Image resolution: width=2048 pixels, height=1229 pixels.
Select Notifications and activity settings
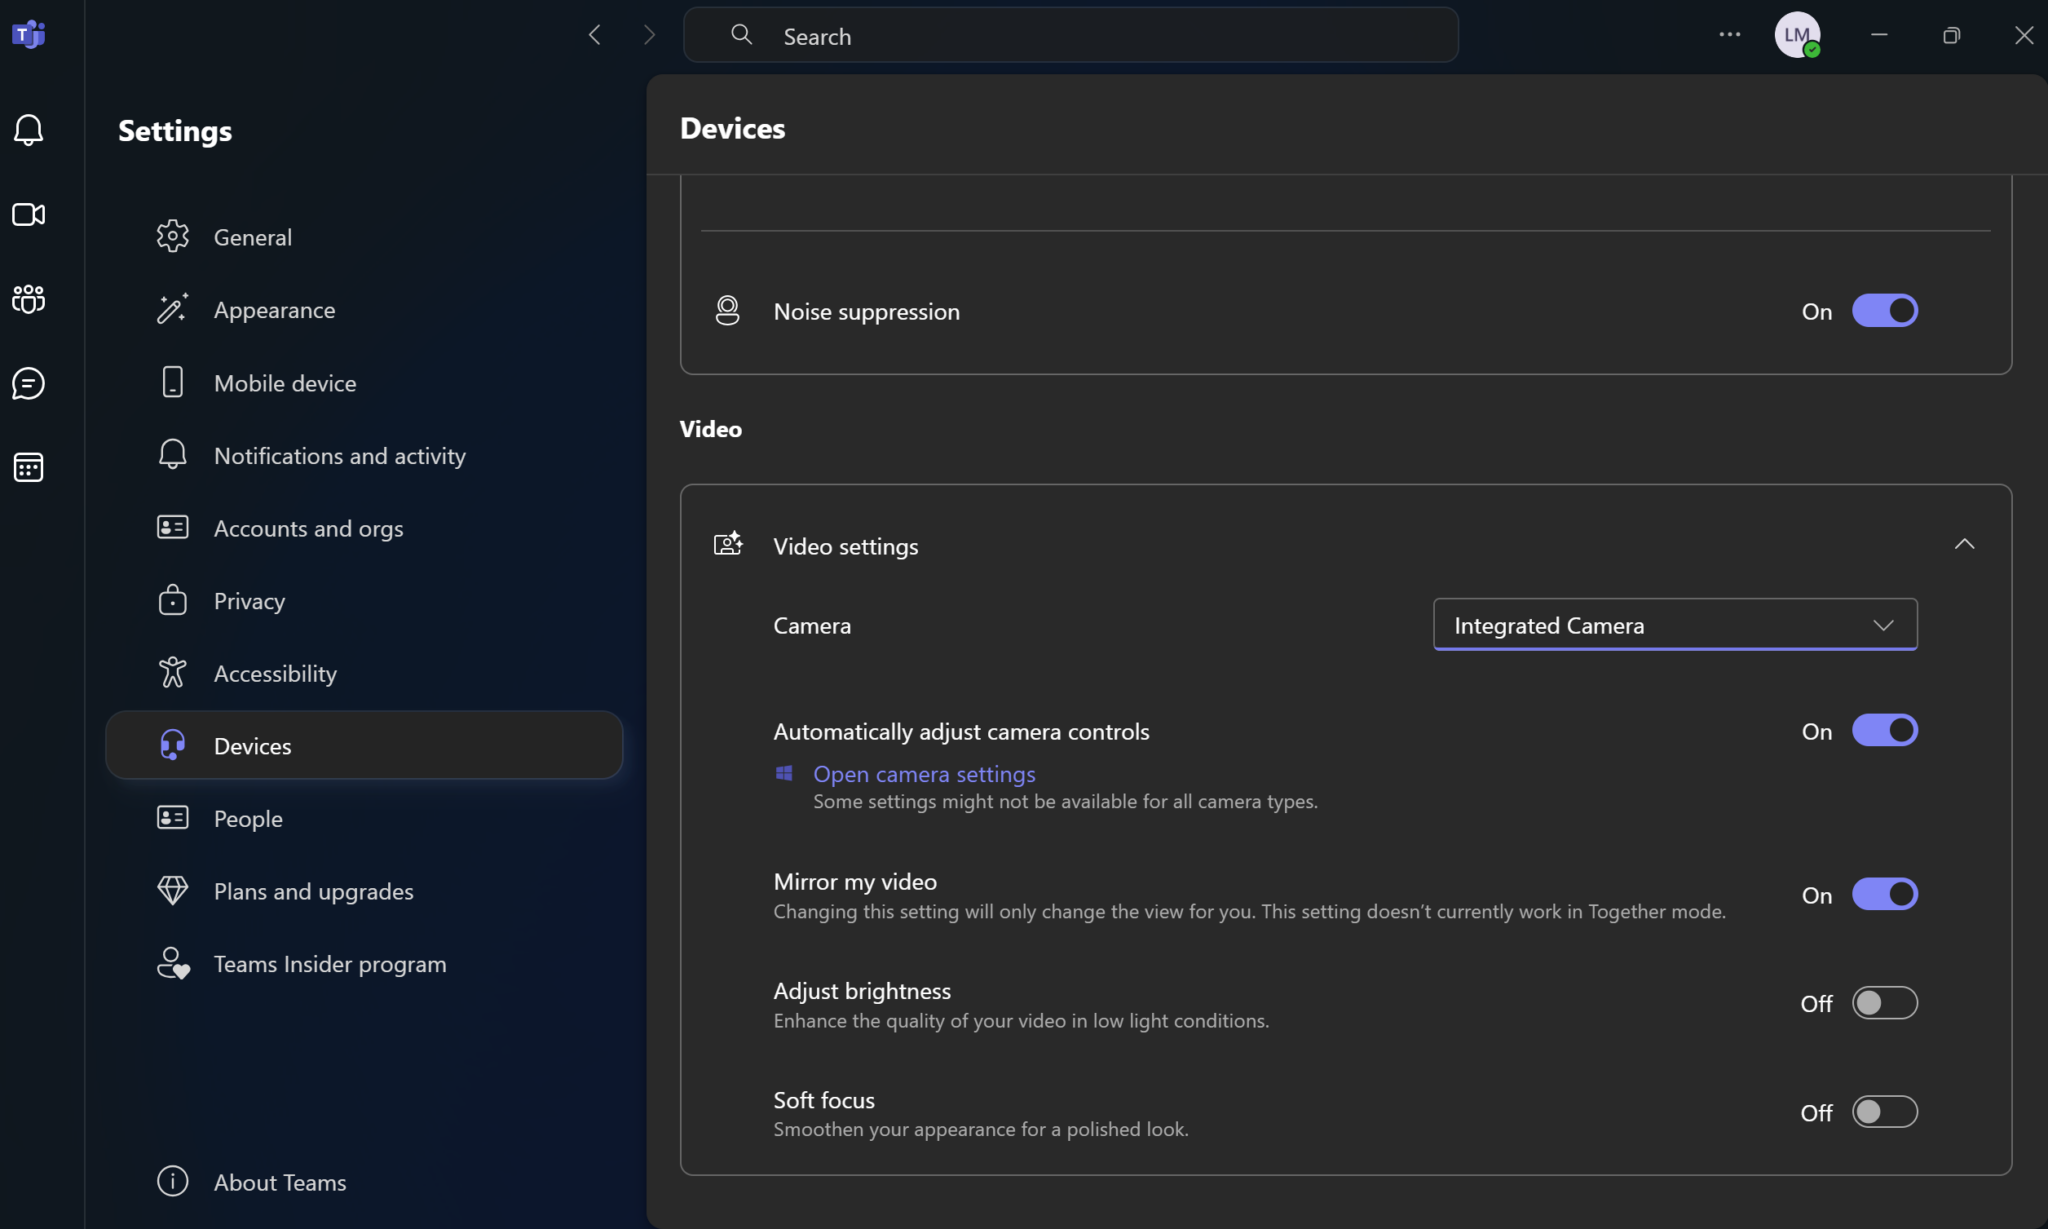339,456
